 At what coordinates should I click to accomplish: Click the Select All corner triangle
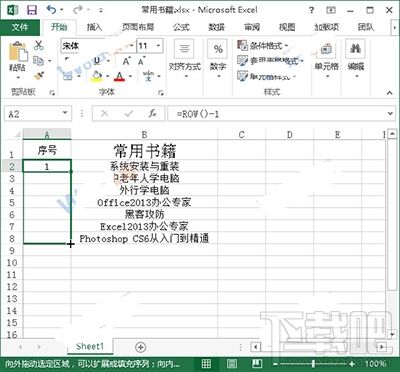(x=17, y=134)
